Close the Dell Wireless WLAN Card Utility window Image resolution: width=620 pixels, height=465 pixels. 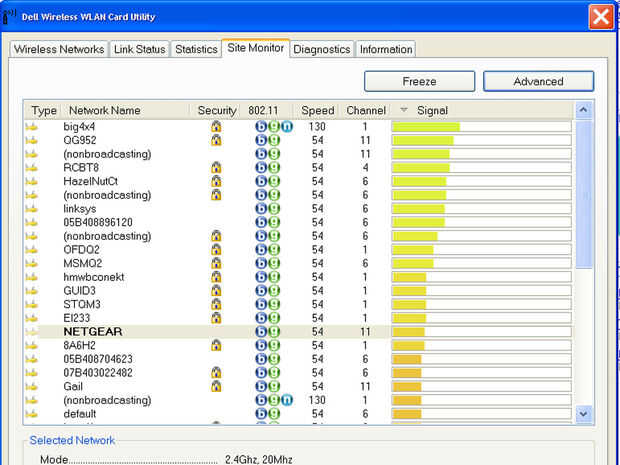tap(601, 17)
